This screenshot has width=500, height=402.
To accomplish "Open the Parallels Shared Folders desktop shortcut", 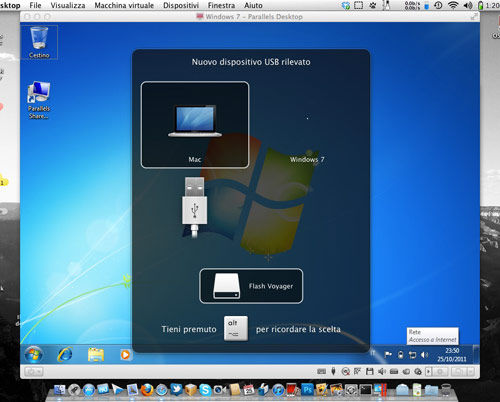I will (39, 100).
